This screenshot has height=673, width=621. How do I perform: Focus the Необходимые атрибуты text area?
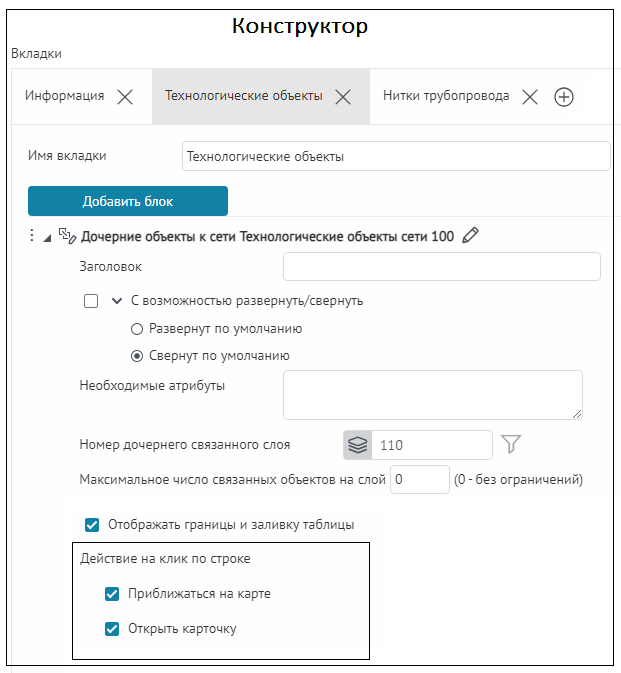tap(432, 395)
